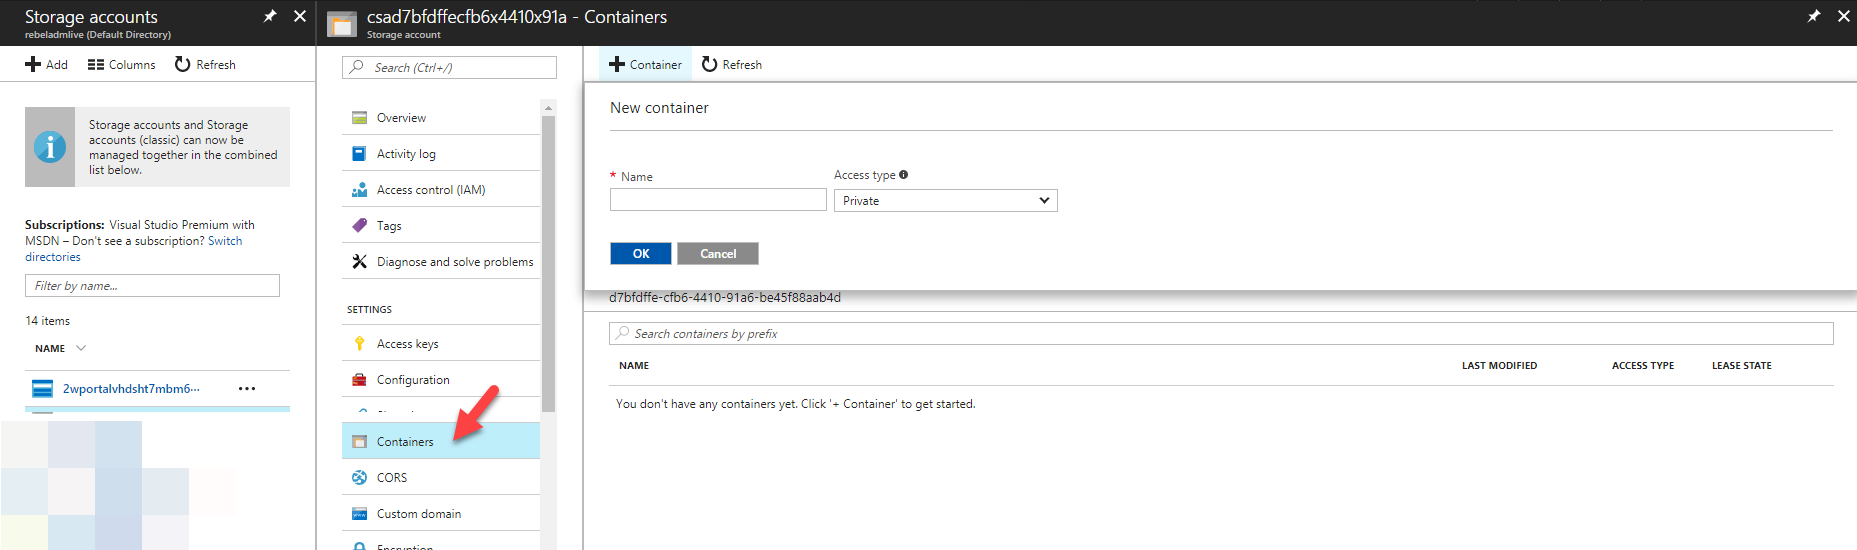1857x550 pixels.
Task: Click the Containers icon in the menu
Action: [x=359, y=442]
